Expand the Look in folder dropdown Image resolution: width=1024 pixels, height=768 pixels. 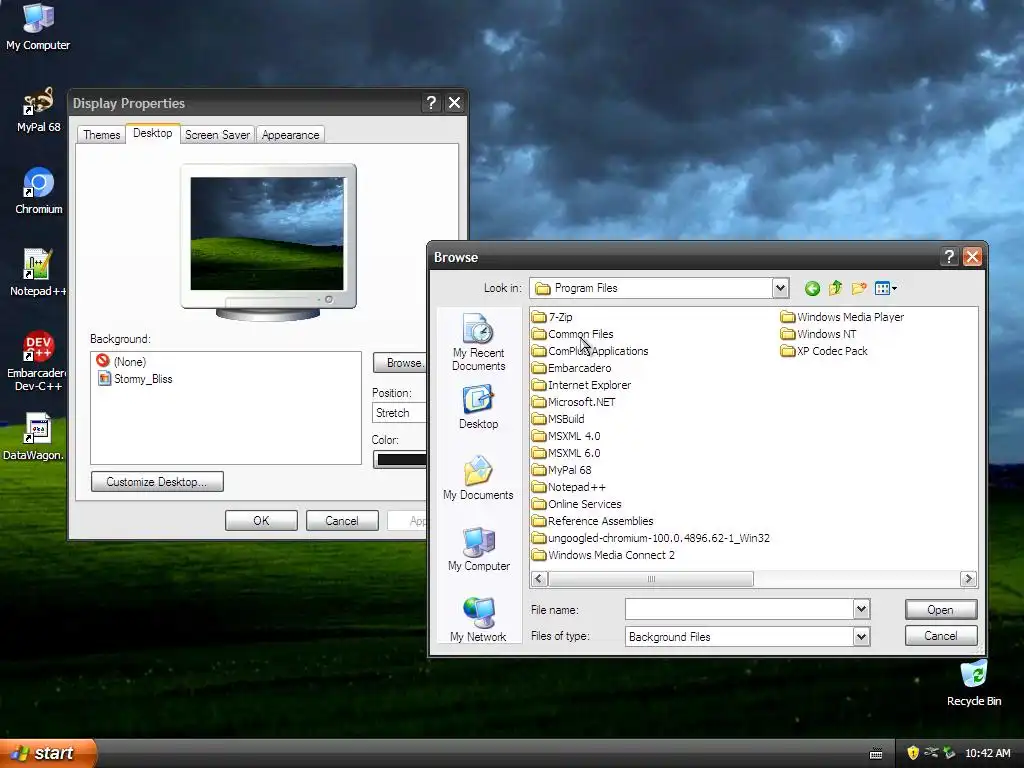780,288
